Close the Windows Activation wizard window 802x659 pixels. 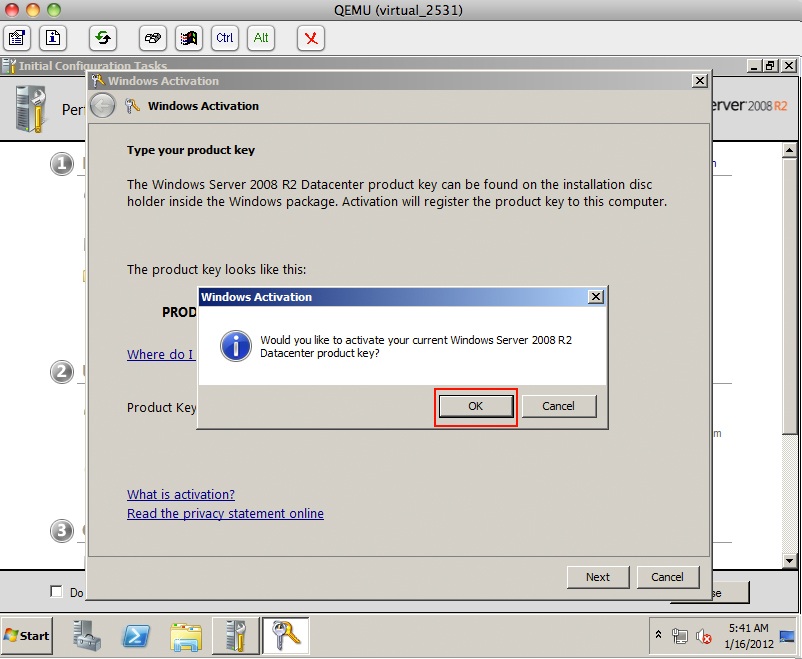699,81
